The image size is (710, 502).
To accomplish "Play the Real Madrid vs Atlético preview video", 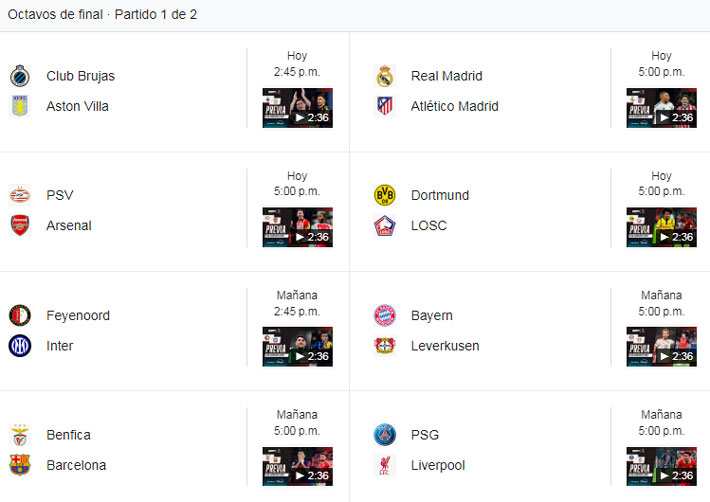I will coord(661,108).
